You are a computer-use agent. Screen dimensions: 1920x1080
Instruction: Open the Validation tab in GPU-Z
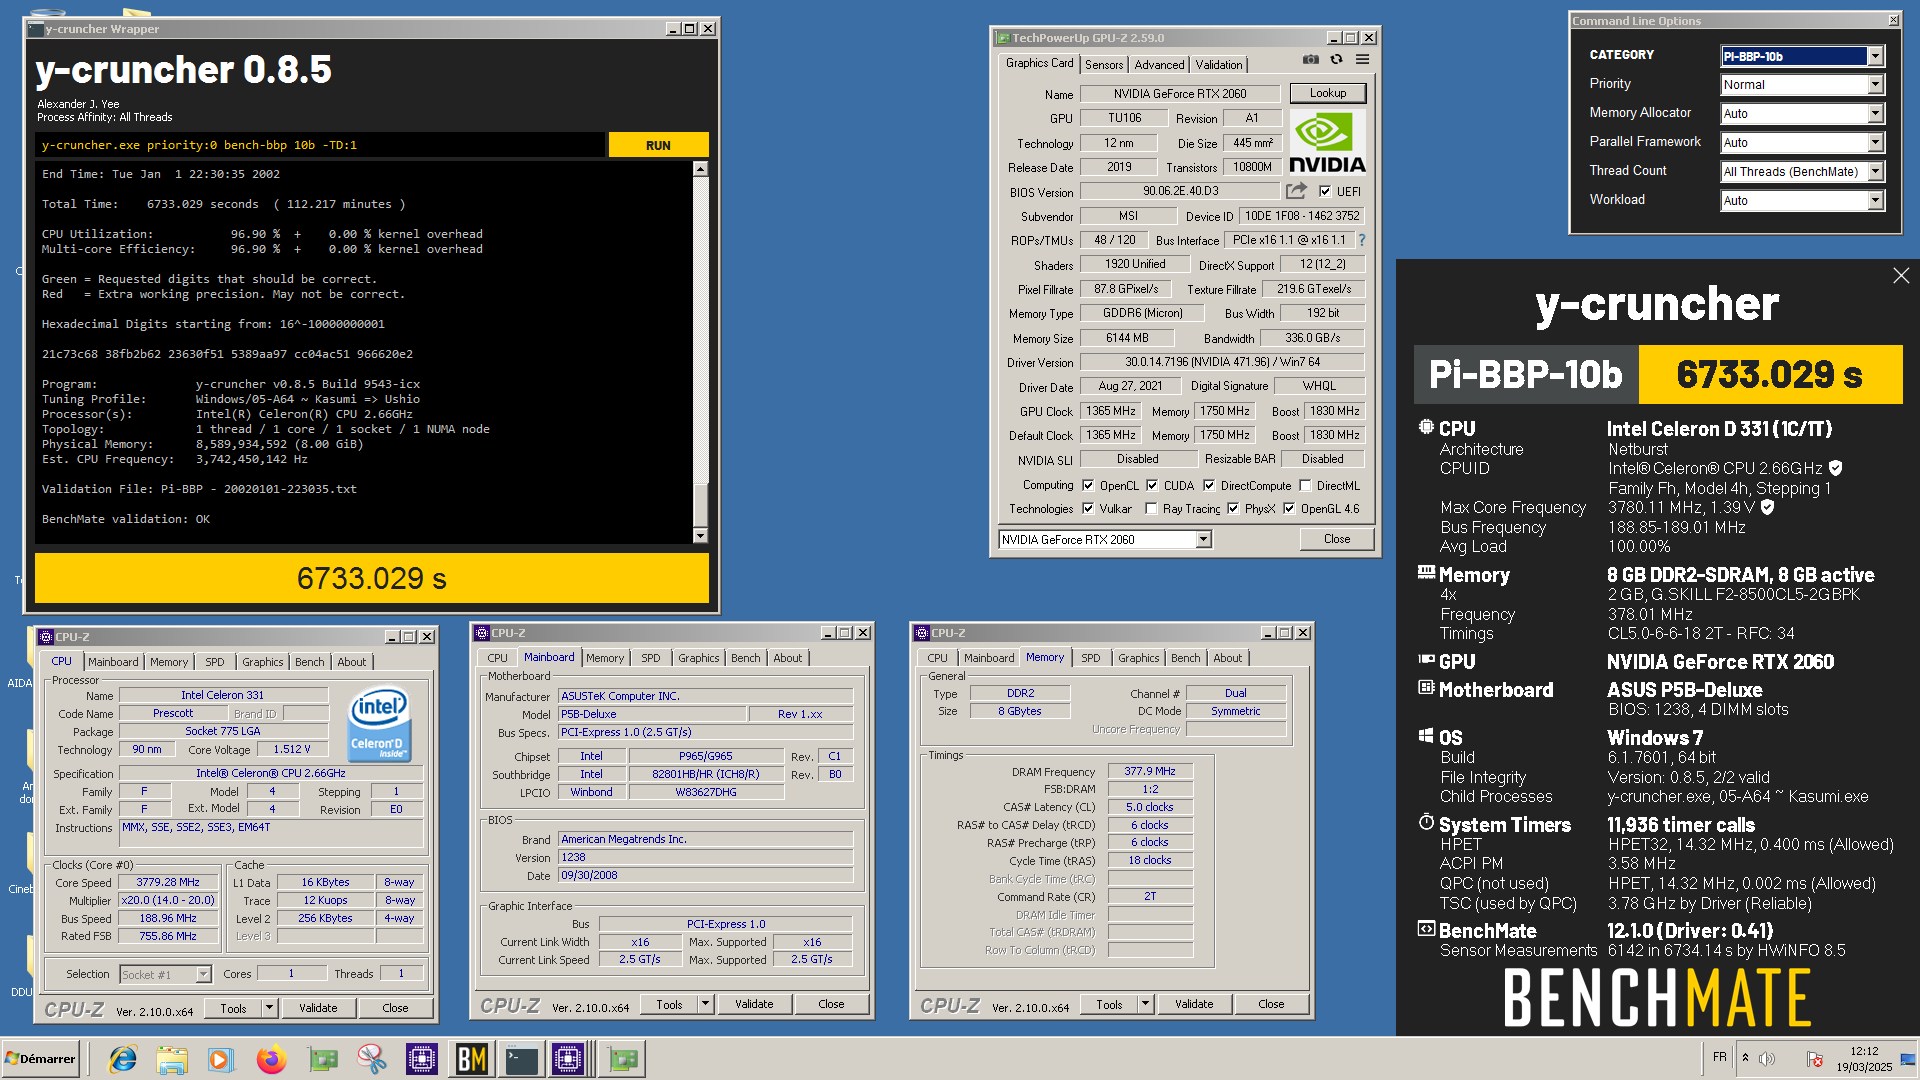coord(1219,64)
